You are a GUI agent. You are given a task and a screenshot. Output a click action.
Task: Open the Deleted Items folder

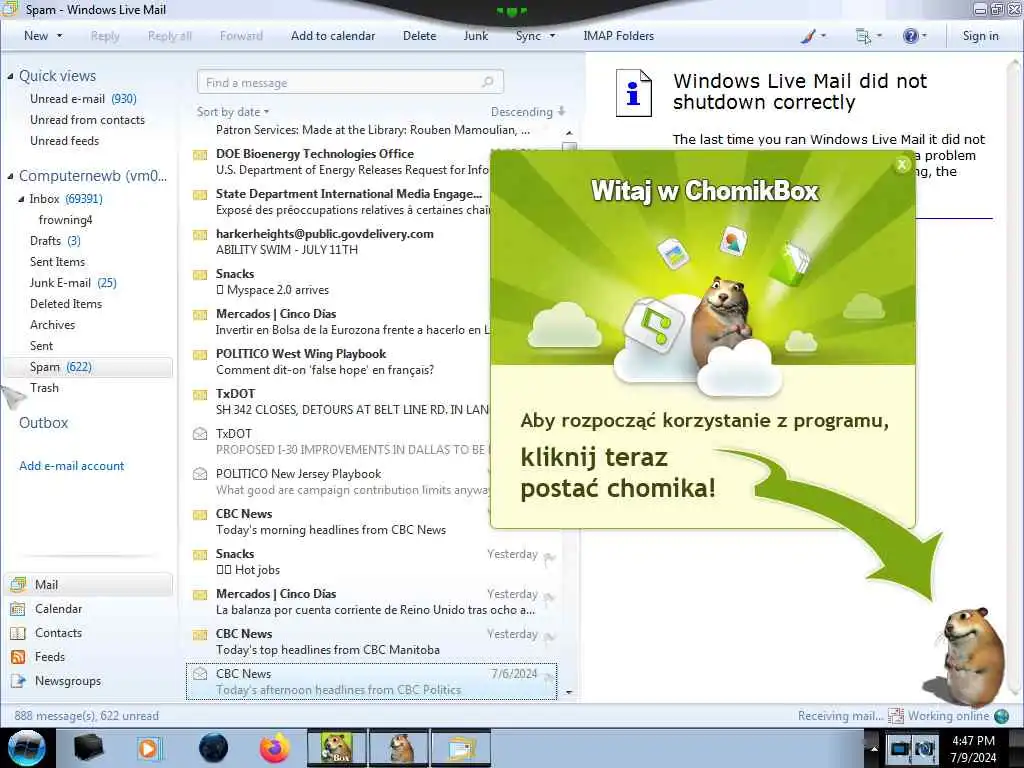[66, 303]
